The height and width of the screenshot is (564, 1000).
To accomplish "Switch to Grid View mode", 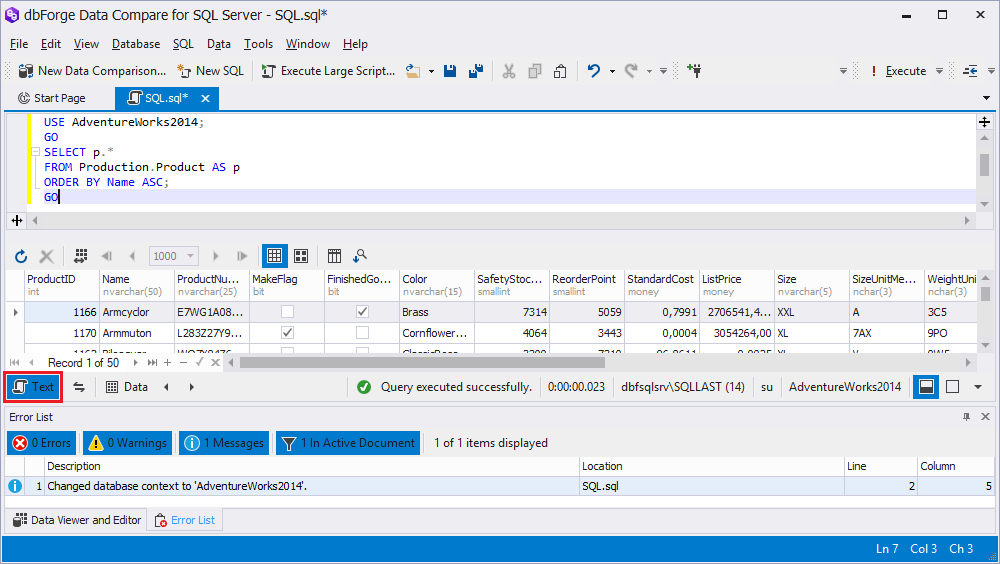I will tap(274, 256).
